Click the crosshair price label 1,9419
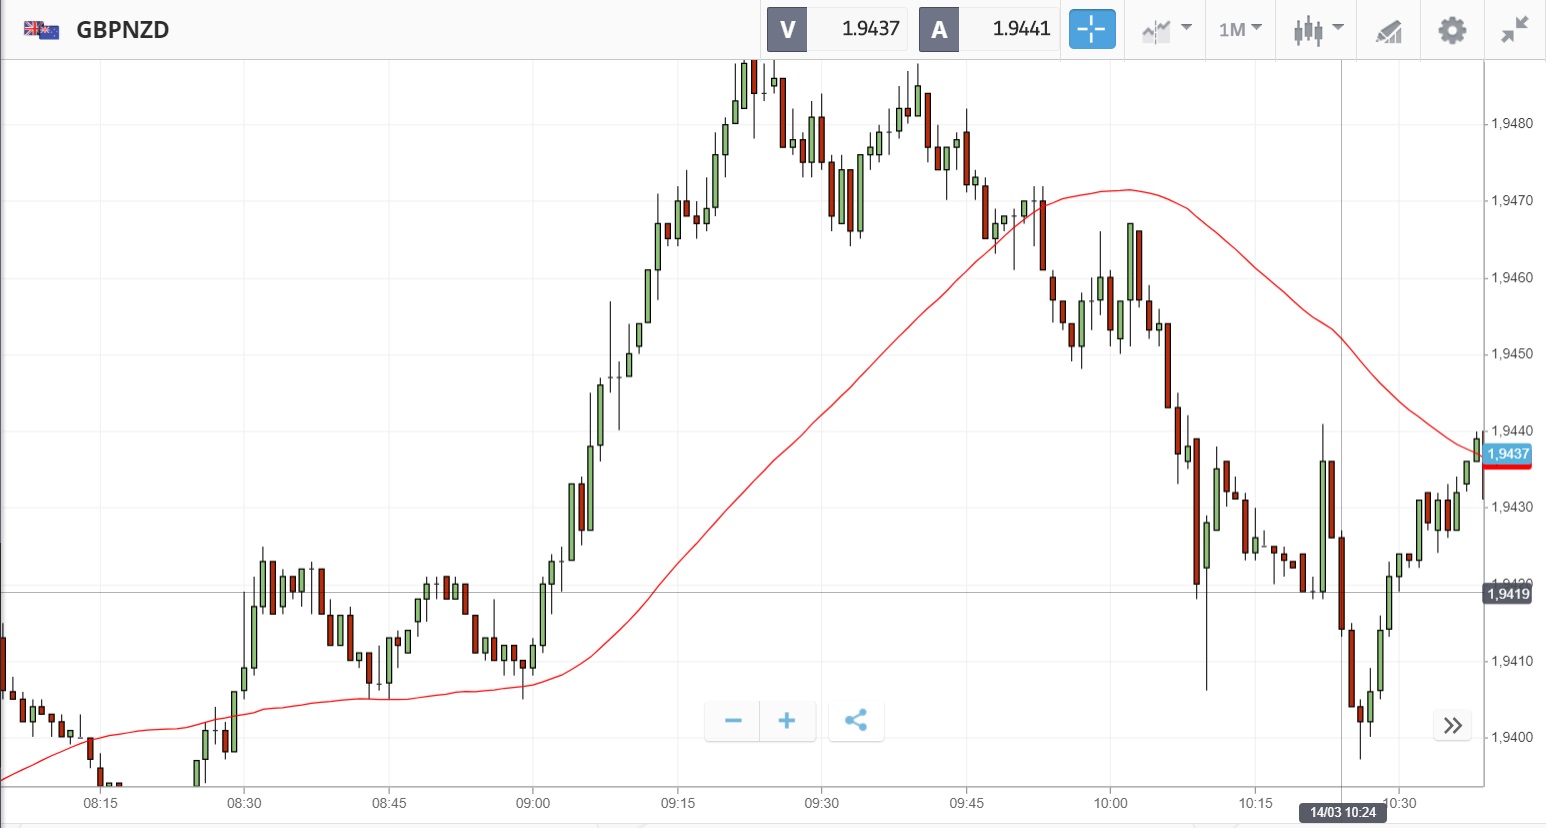The image size is (1546, 828). pyautogui.click(x=1507, y=594)
